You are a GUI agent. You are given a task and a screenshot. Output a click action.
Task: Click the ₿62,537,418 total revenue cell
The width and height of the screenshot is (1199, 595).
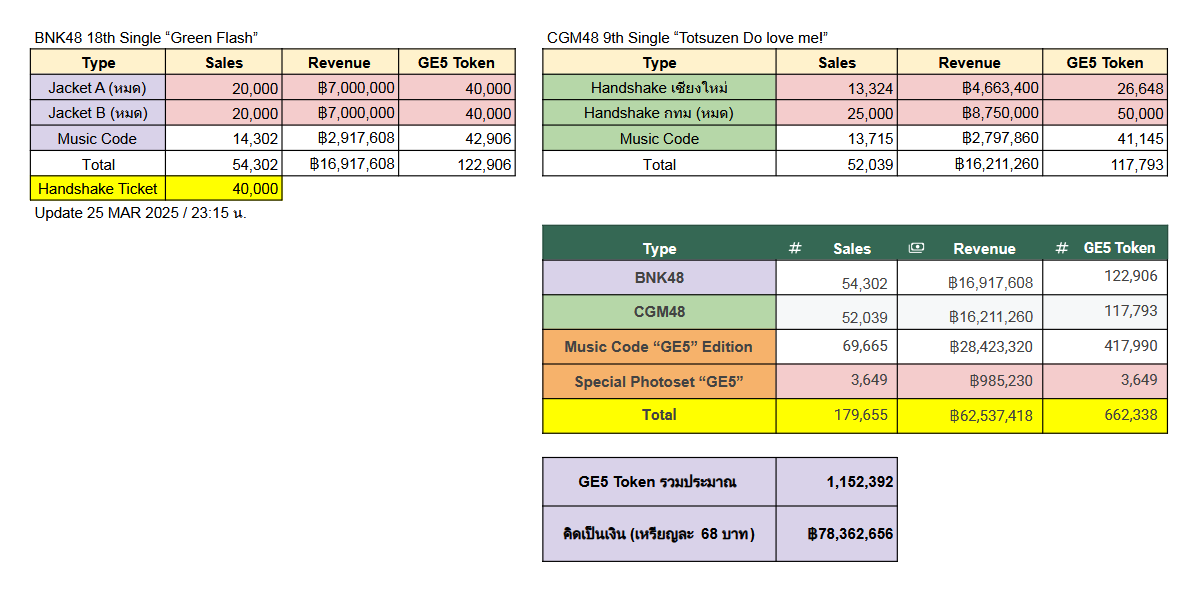pos(970,415)
